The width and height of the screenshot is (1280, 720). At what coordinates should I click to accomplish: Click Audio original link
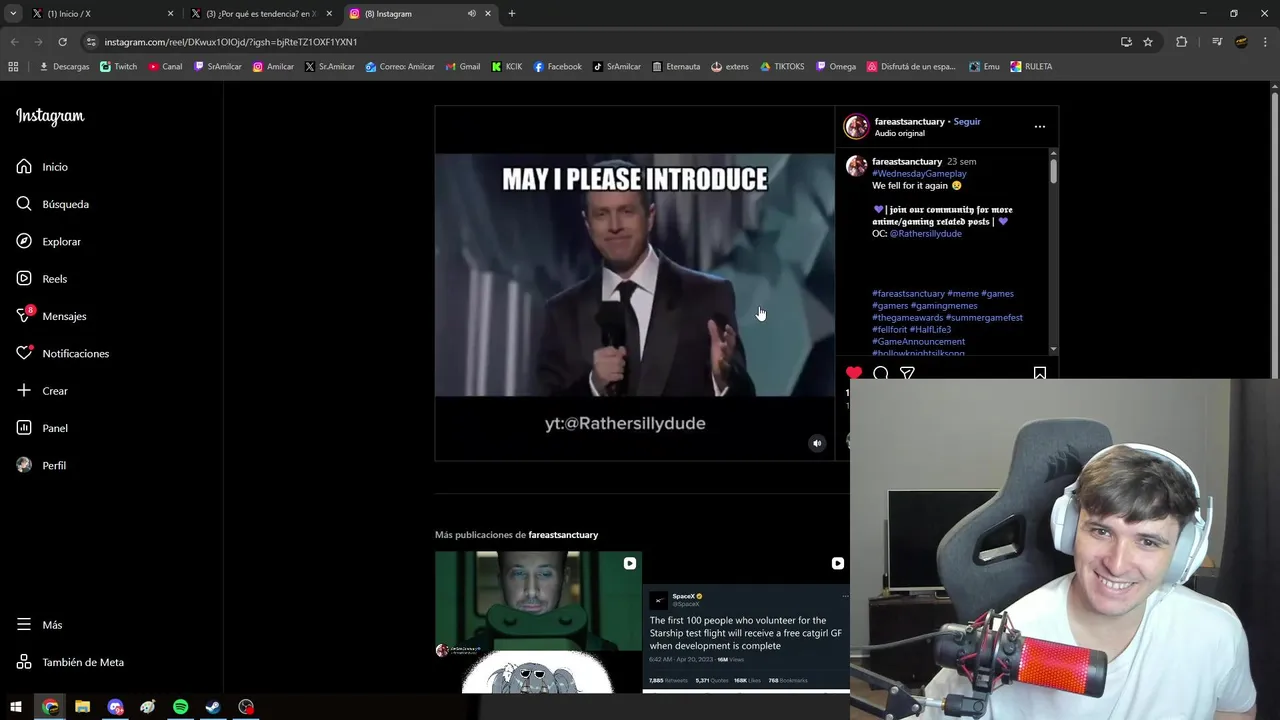coord(900,133)
